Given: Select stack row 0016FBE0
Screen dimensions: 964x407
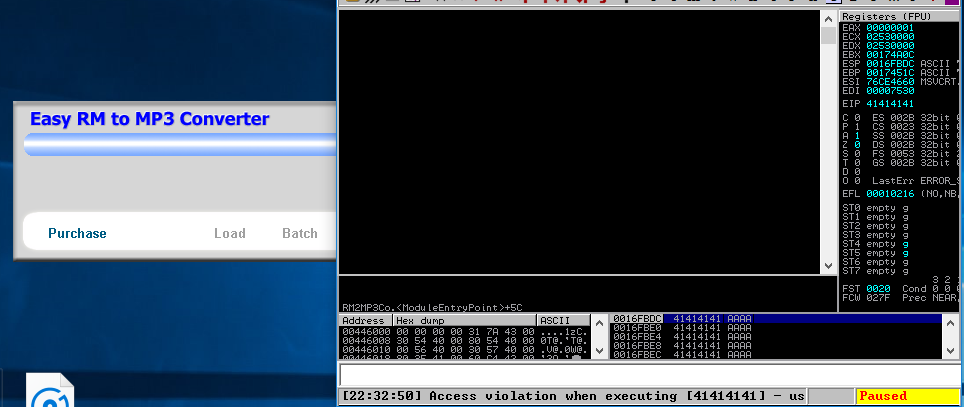Looking at the screenshot, I should (x=776, y=328).
